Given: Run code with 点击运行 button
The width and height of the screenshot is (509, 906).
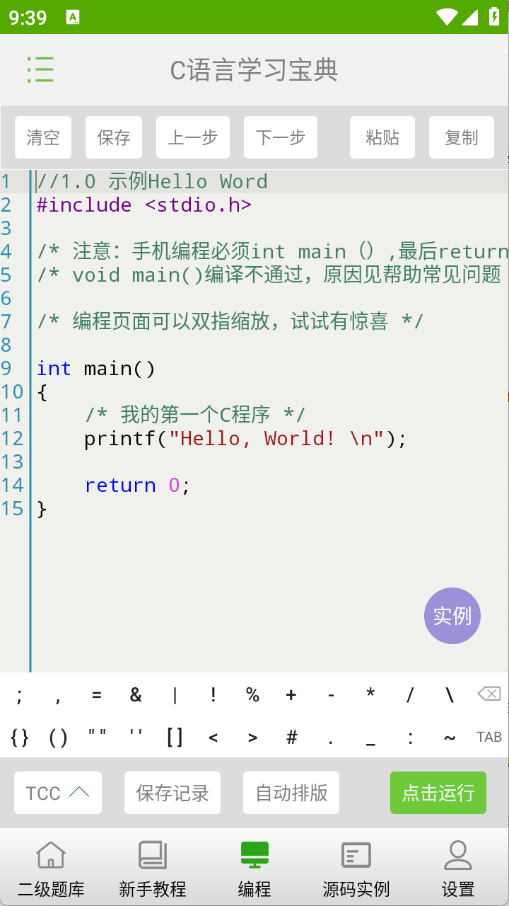Looking at the screenshot, I should coord(438,793).
